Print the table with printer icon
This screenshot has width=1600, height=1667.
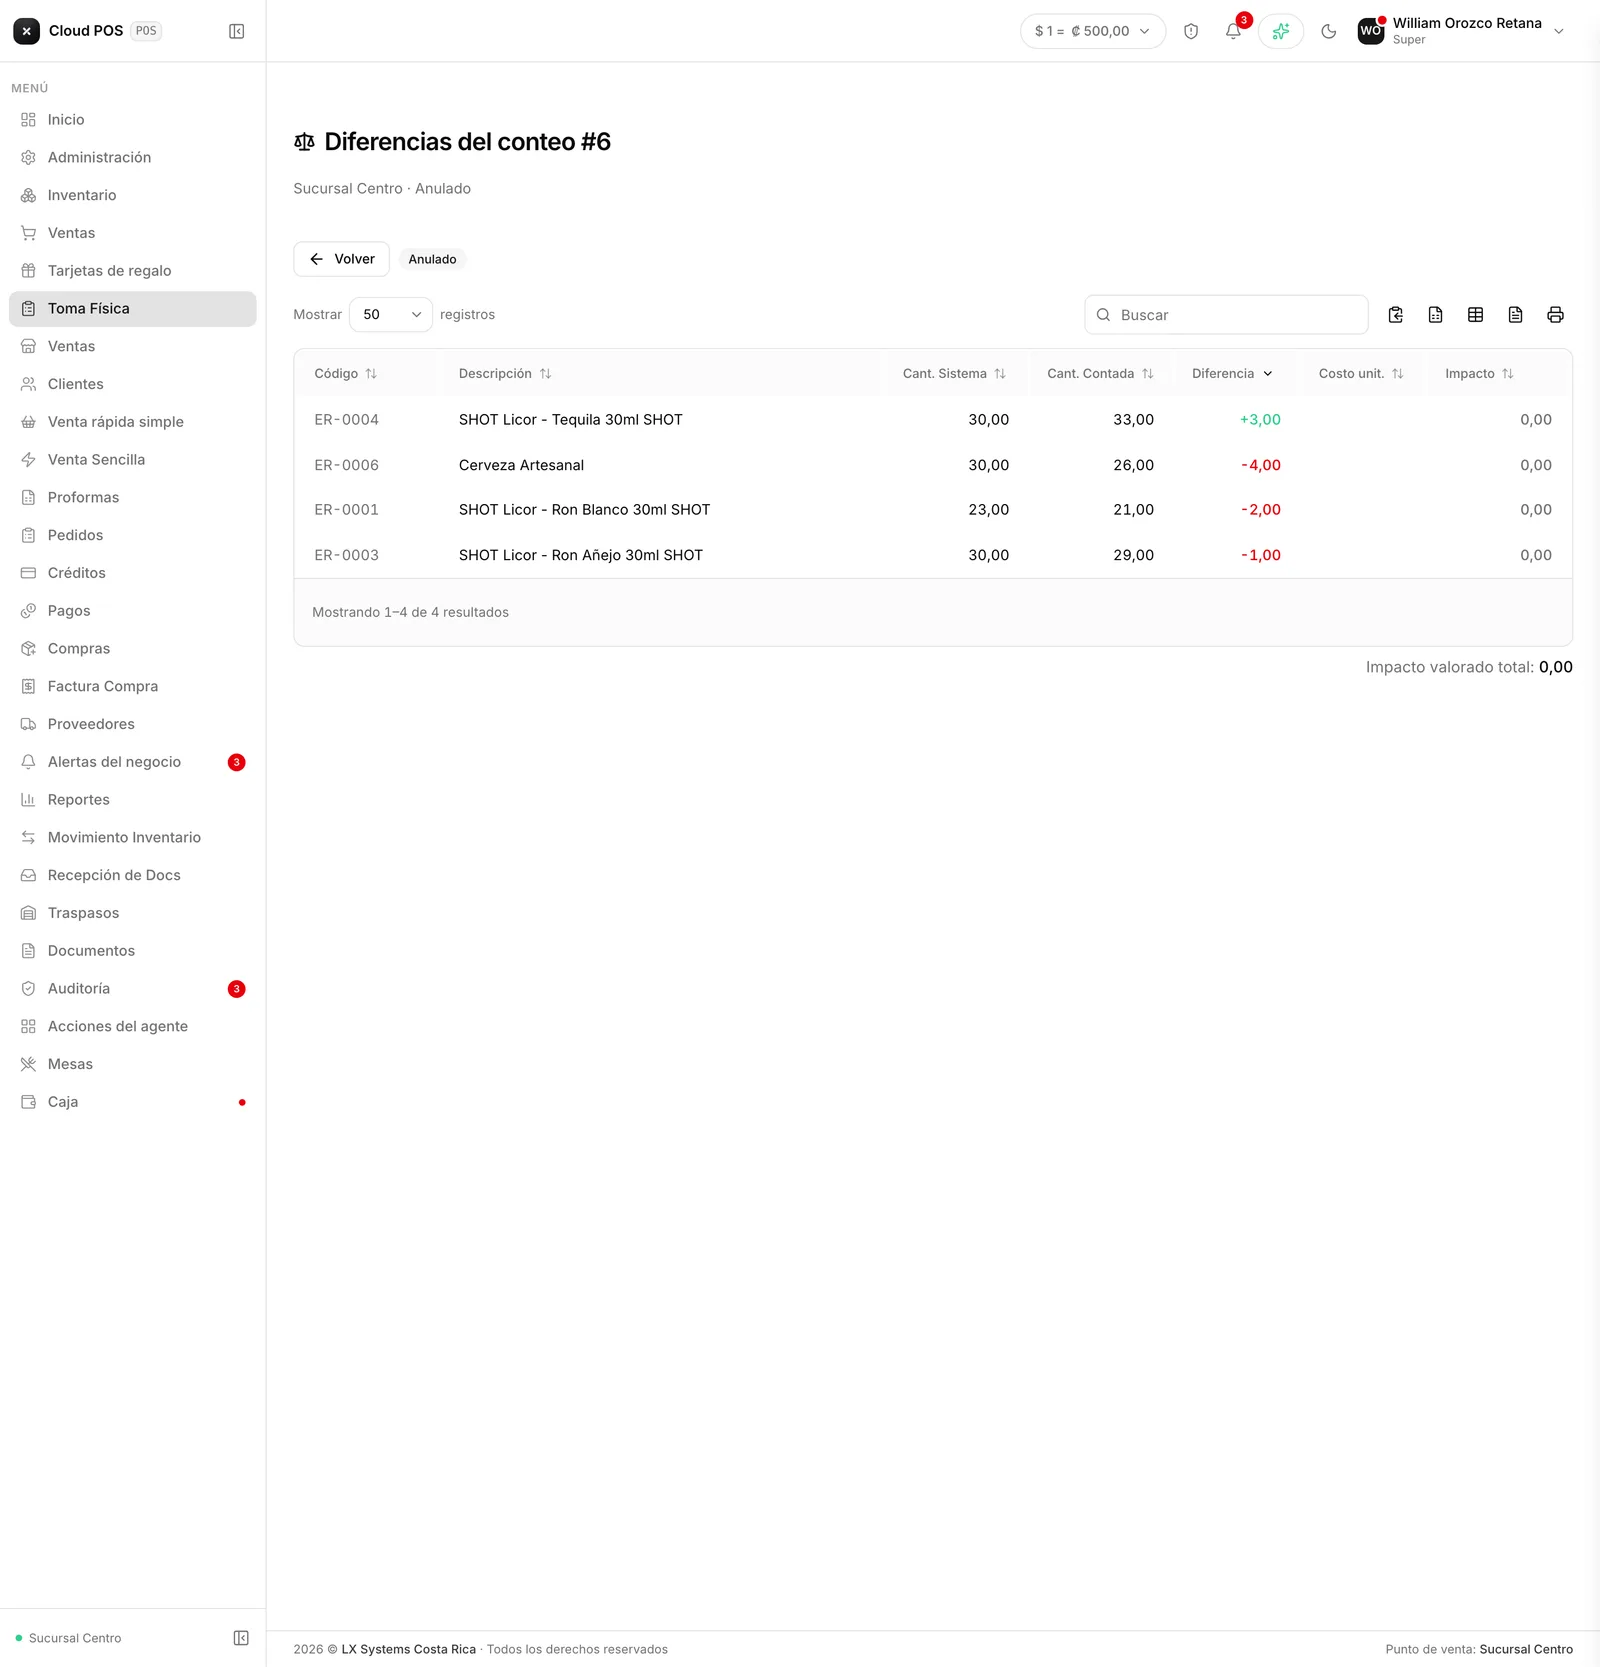click(x=1555, y=314)
